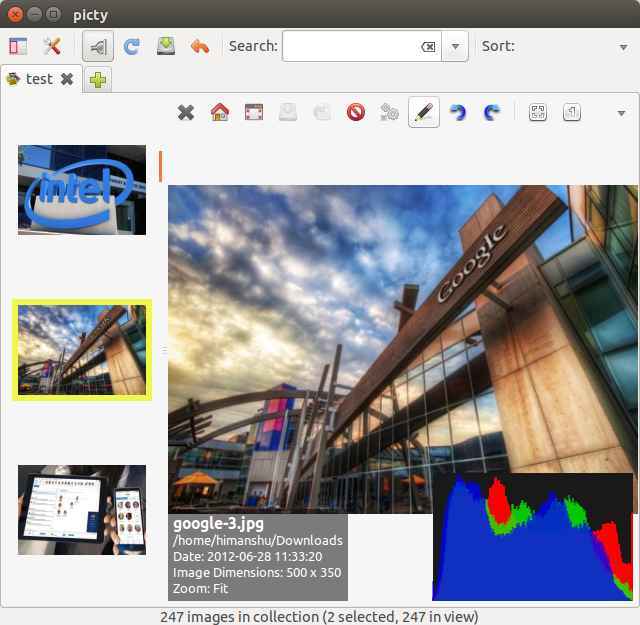The width and height of the screenshot is (640, 625).
Task: Open the Sort dropdown
Action: point(623,47)
